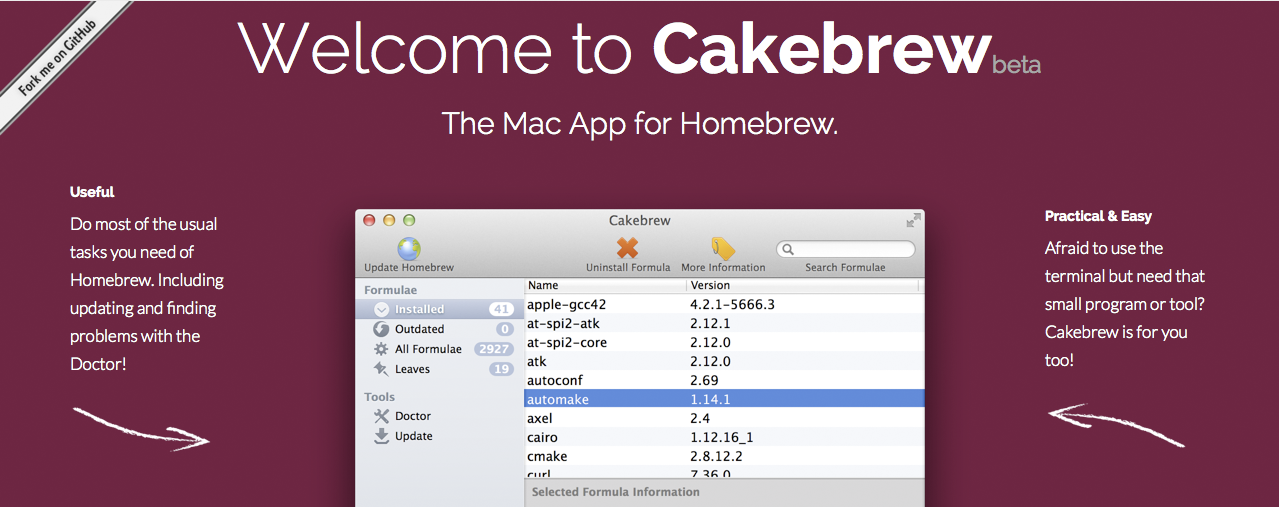Click the magnifier icon in the search field
This screenshot has height=507, width=1279.
click(x=788, y=249)
